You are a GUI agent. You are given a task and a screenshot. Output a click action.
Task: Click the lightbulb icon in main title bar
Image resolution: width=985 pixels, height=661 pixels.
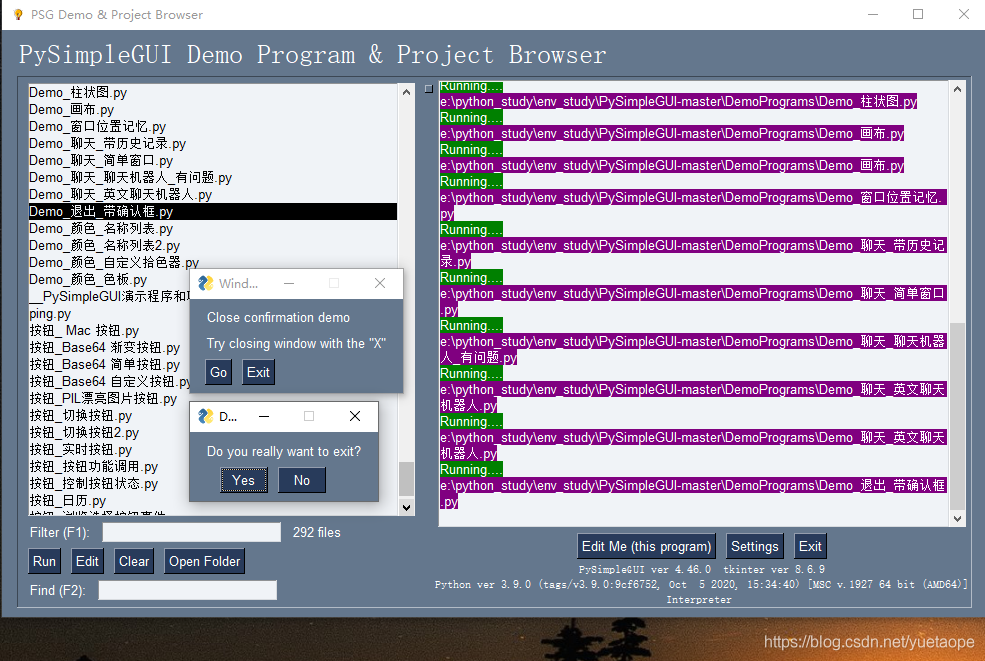[18, 14]
